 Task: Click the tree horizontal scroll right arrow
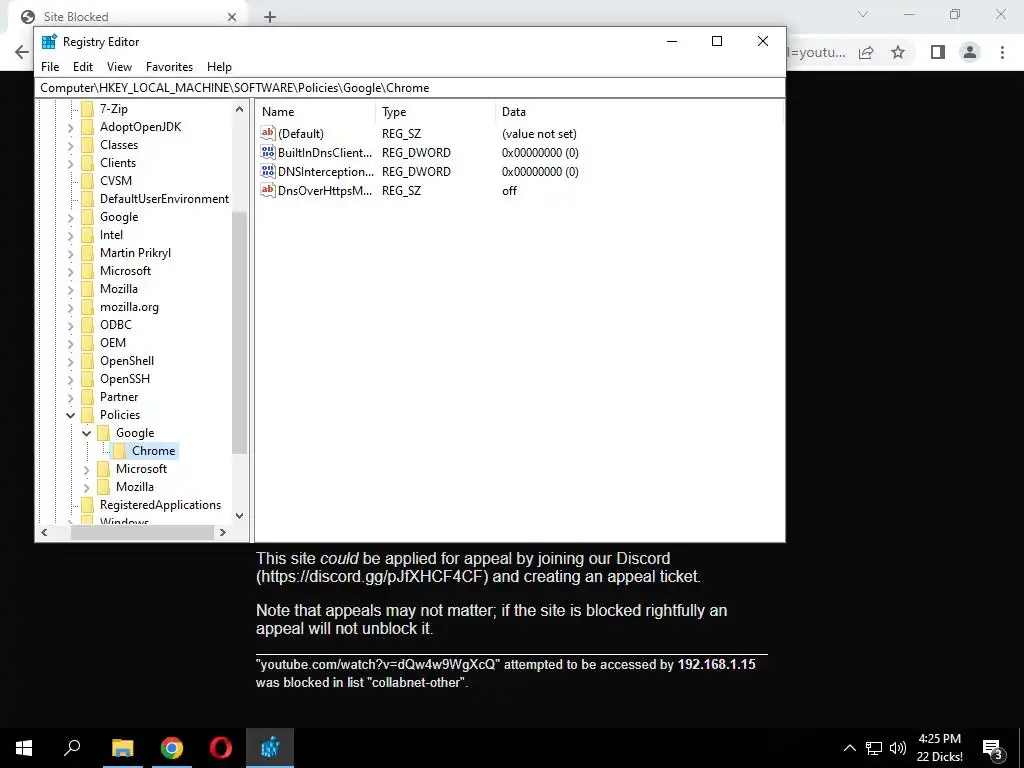(x=223, y=532)
